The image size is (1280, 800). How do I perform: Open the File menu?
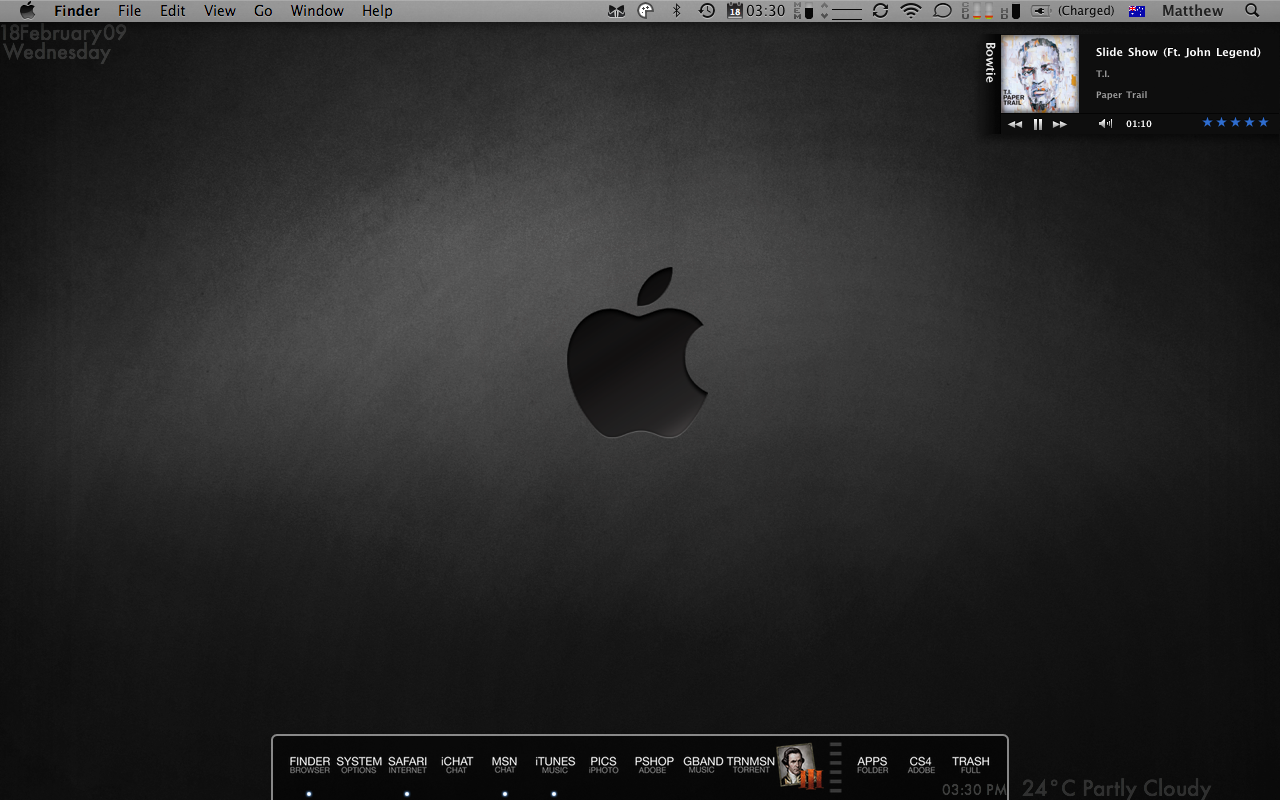point(129,11)
